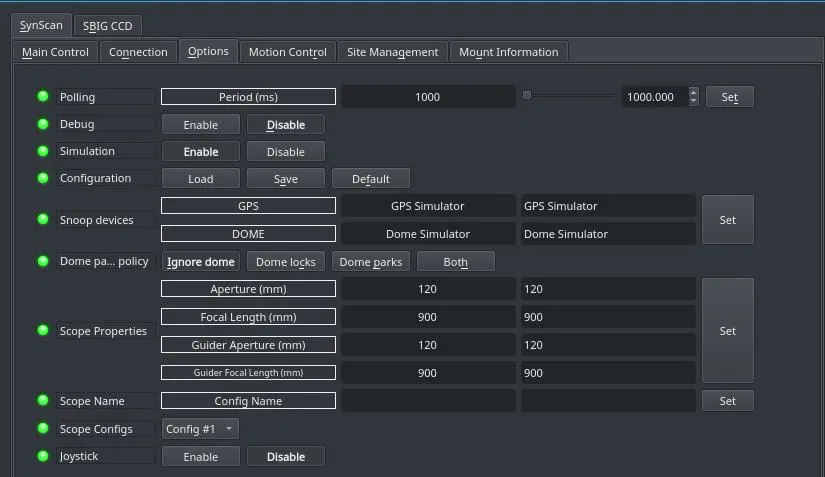The height and width of the screenshot is (477, 825).
Task: Select Dome parks policy
Action: coord(370,261)
